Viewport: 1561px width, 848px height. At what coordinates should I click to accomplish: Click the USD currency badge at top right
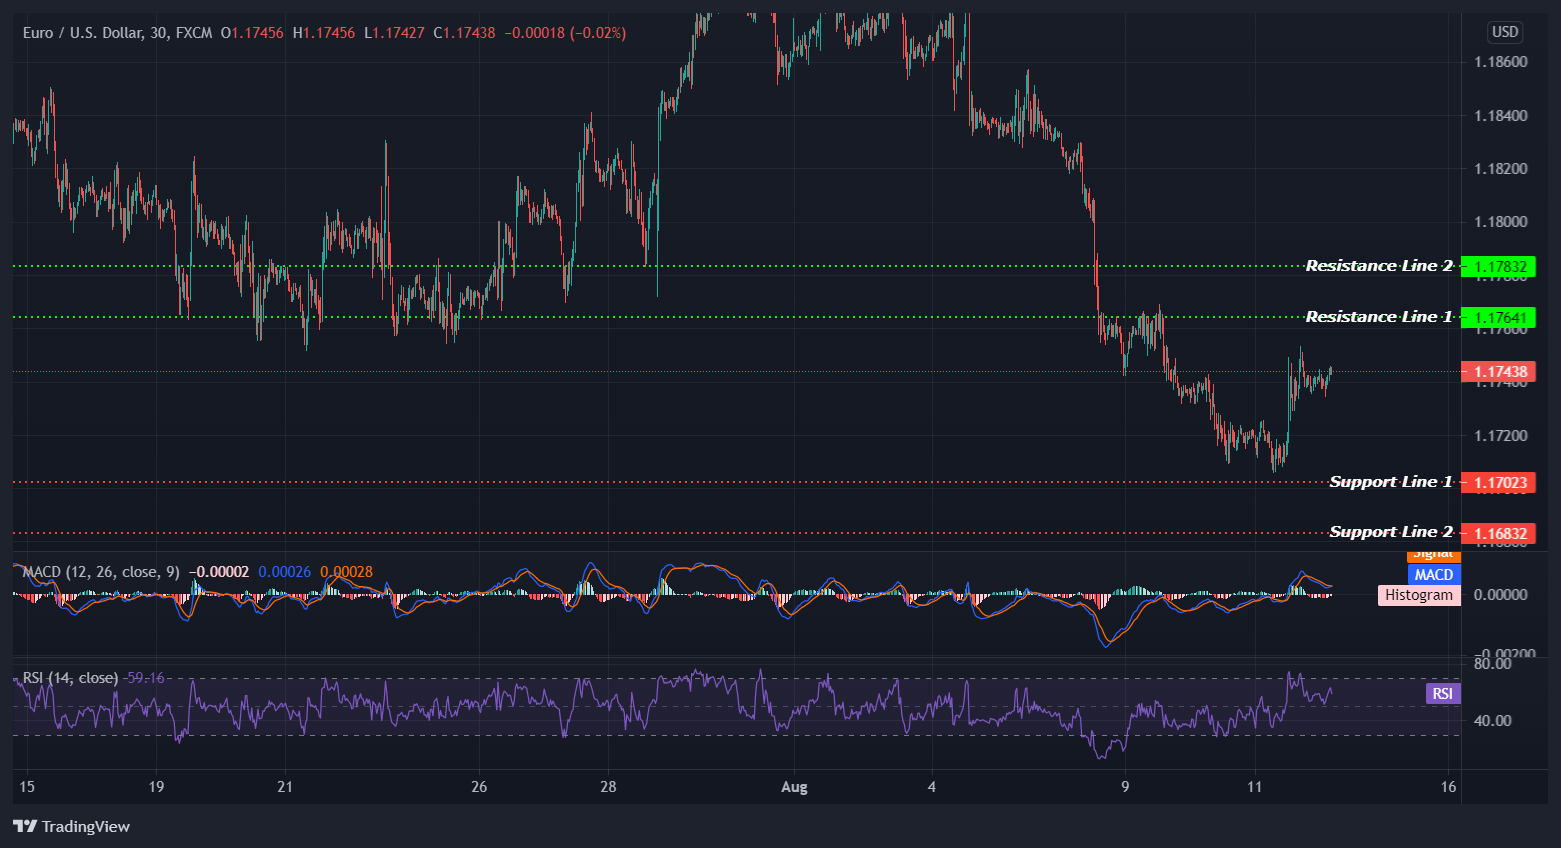[1506, 31]
